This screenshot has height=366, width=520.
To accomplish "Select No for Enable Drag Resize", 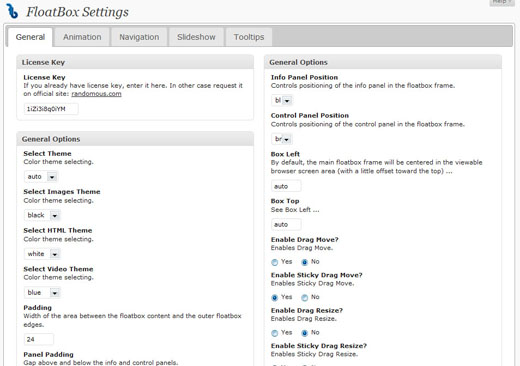I will 305,333.
